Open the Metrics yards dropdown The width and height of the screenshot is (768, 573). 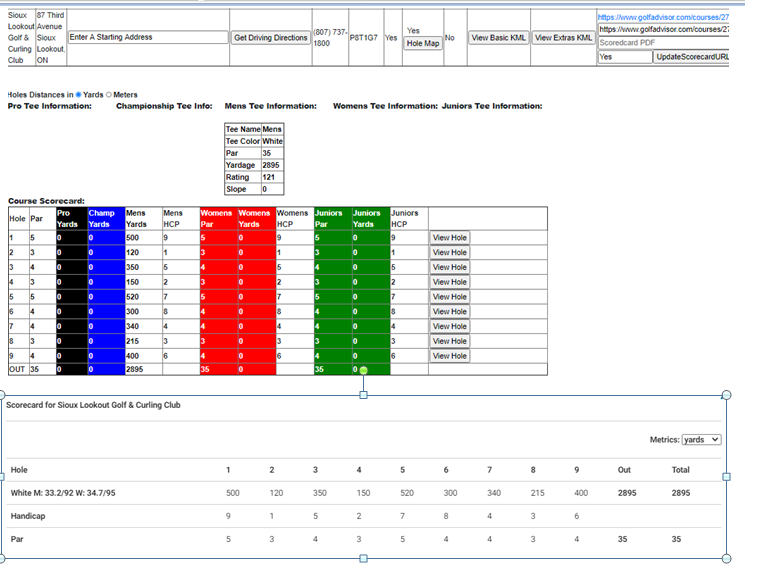click(x=701, y=440)
